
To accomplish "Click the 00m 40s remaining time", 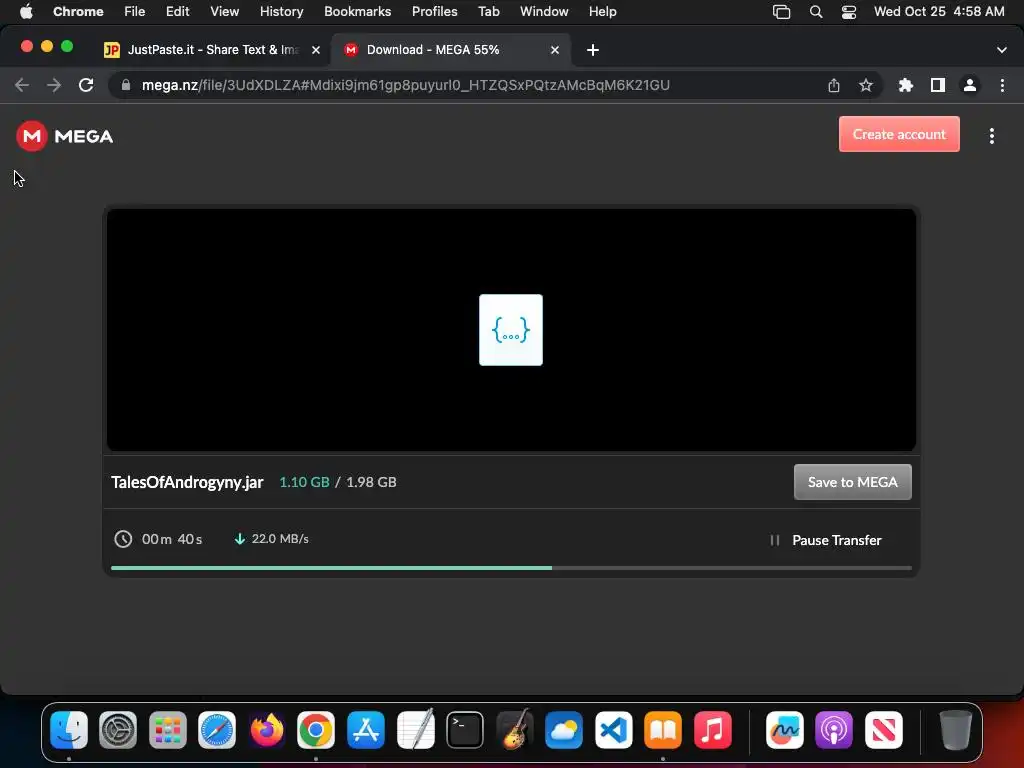I will point(172,539).
